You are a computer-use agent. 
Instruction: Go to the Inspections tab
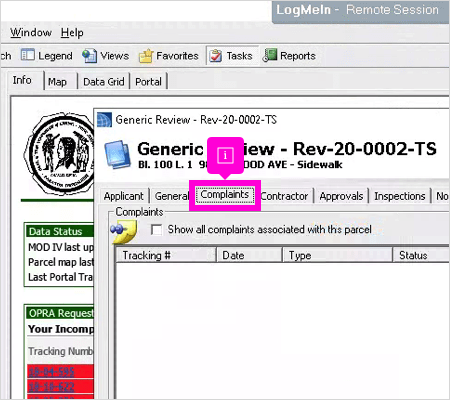400,196
